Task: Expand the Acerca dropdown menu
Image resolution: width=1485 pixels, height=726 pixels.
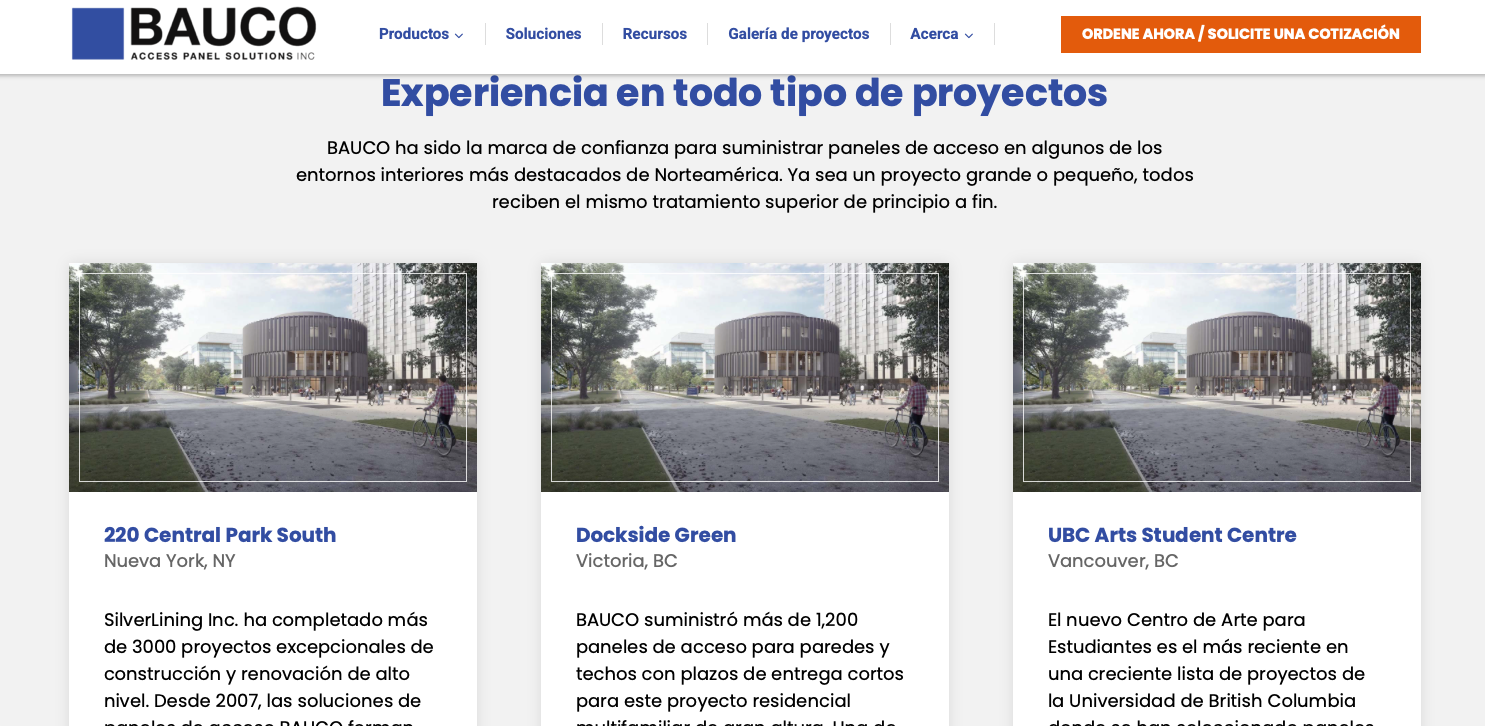Action: click(941, 34)
